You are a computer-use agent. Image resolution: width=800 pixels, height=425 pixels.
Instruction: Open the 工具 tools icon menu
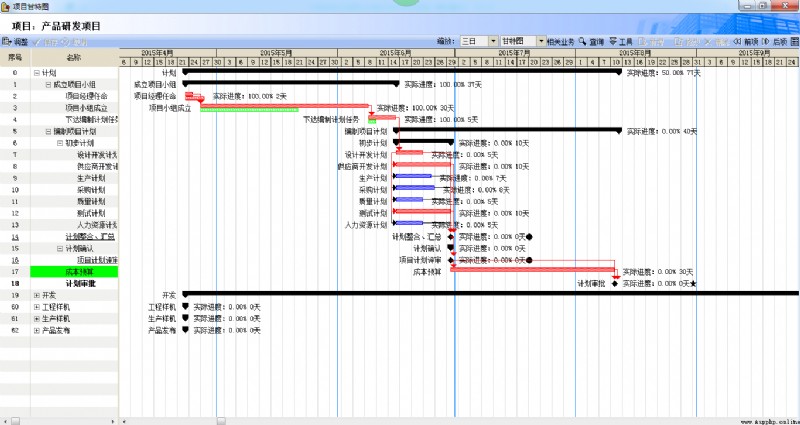613,41
